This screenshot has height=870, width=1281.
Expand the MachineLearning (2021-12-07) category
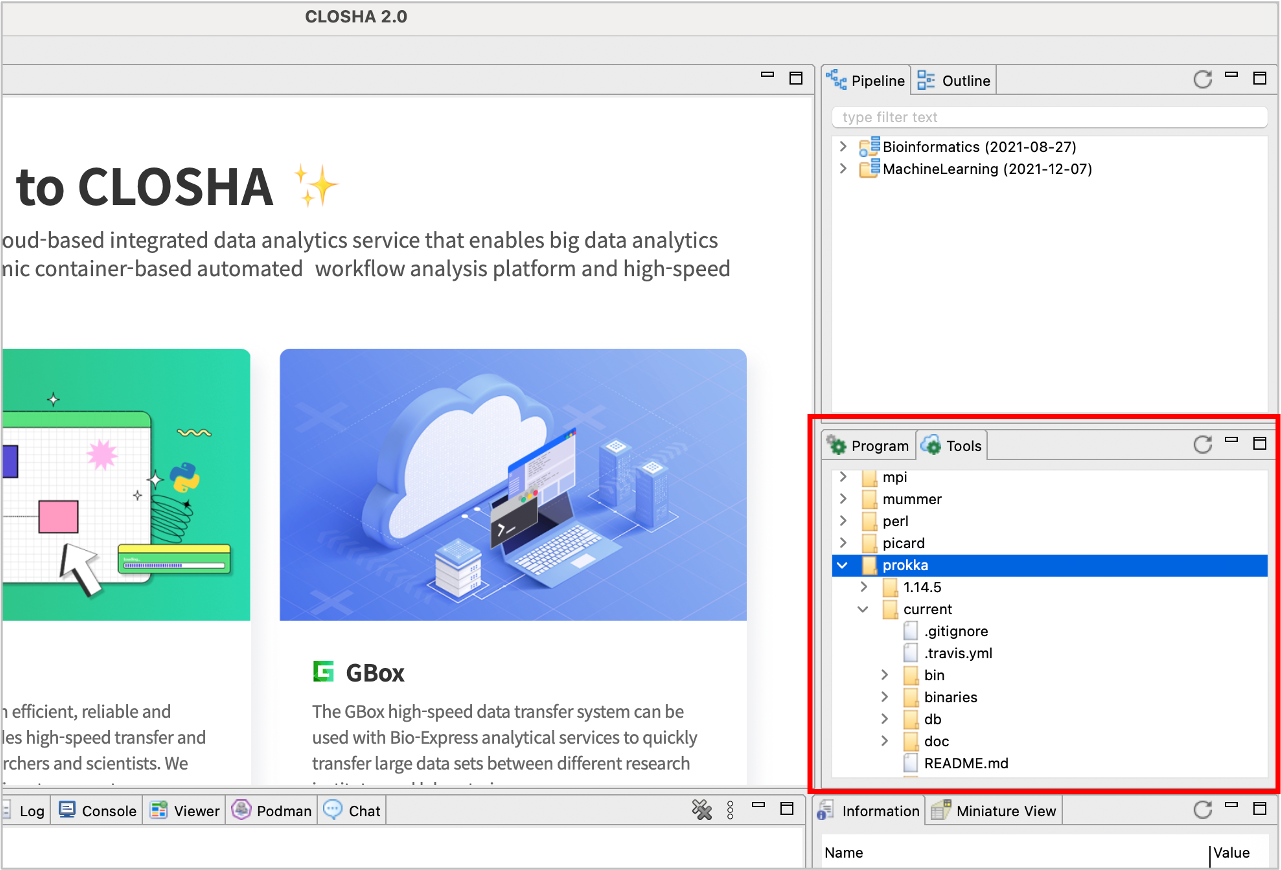[842, 169]
